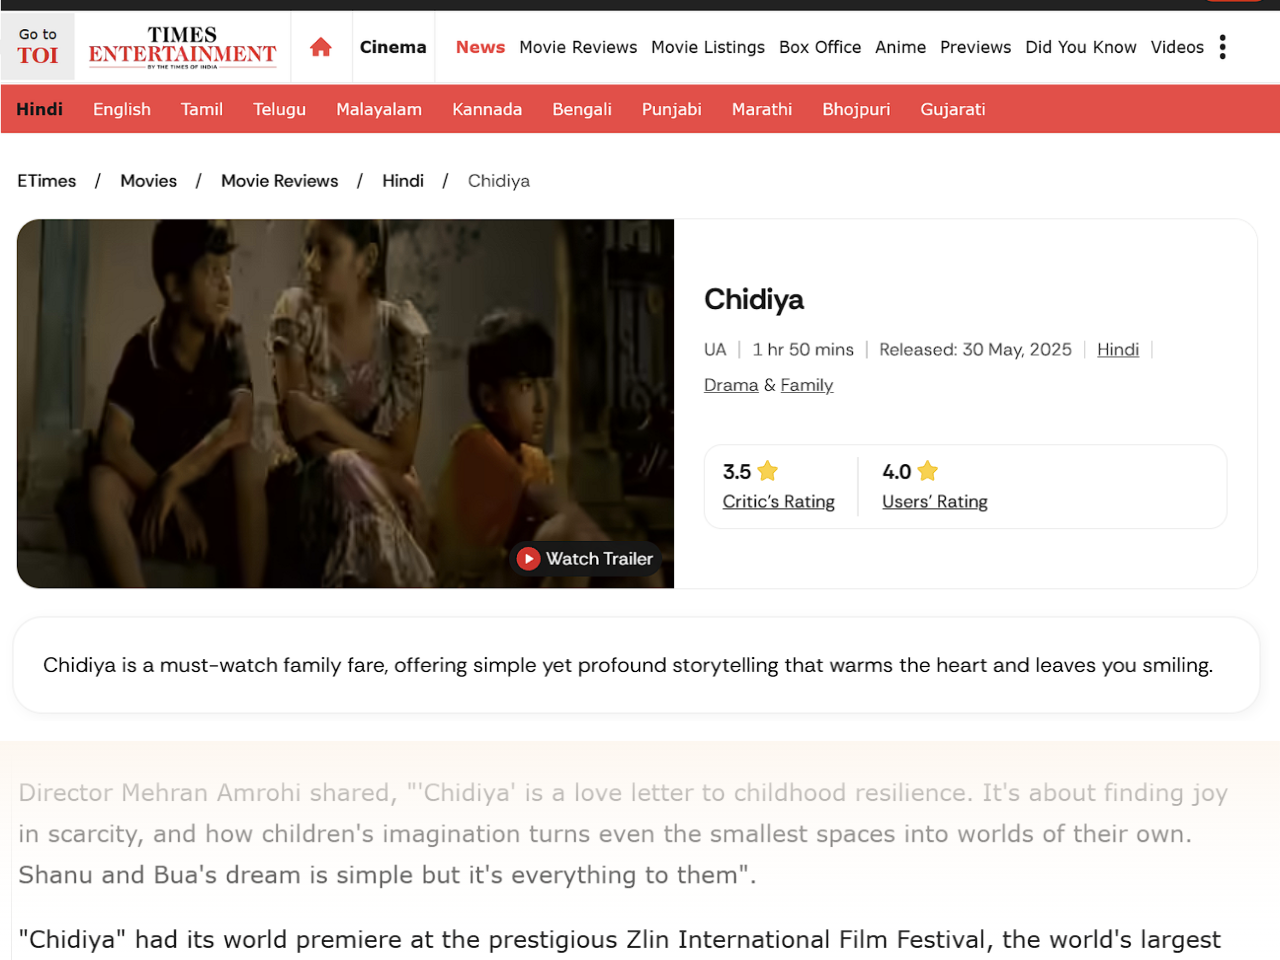Choose the Malayalam language tab
This screenshot has height=960, width=1280.
coord(379,109)
